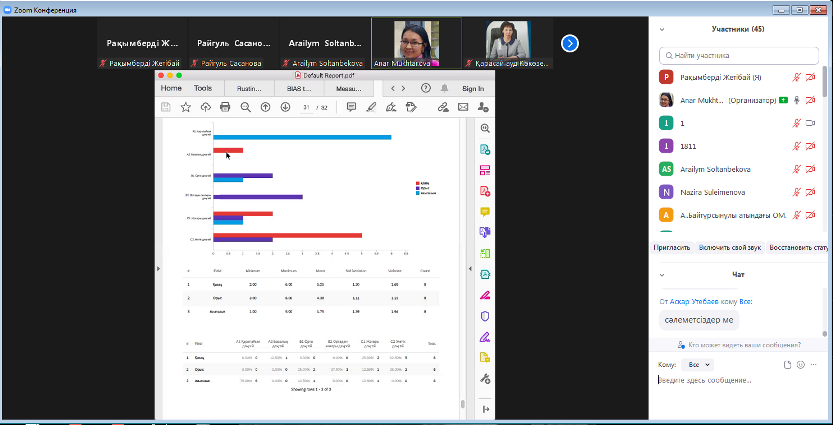Click the notifications bell icon
The width and height of the screenshot is (833, 425).
(442, 88)
